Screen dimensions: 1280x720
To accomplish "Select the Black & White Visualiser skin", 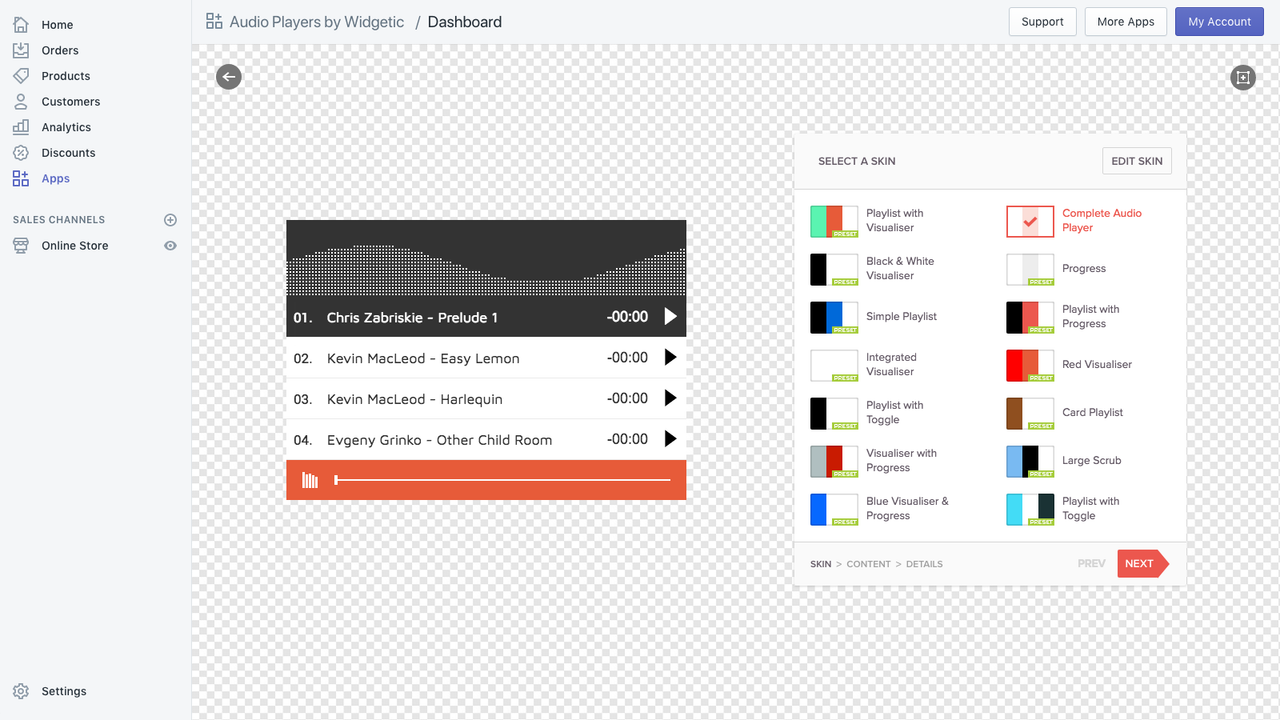I will coord(834,268).
